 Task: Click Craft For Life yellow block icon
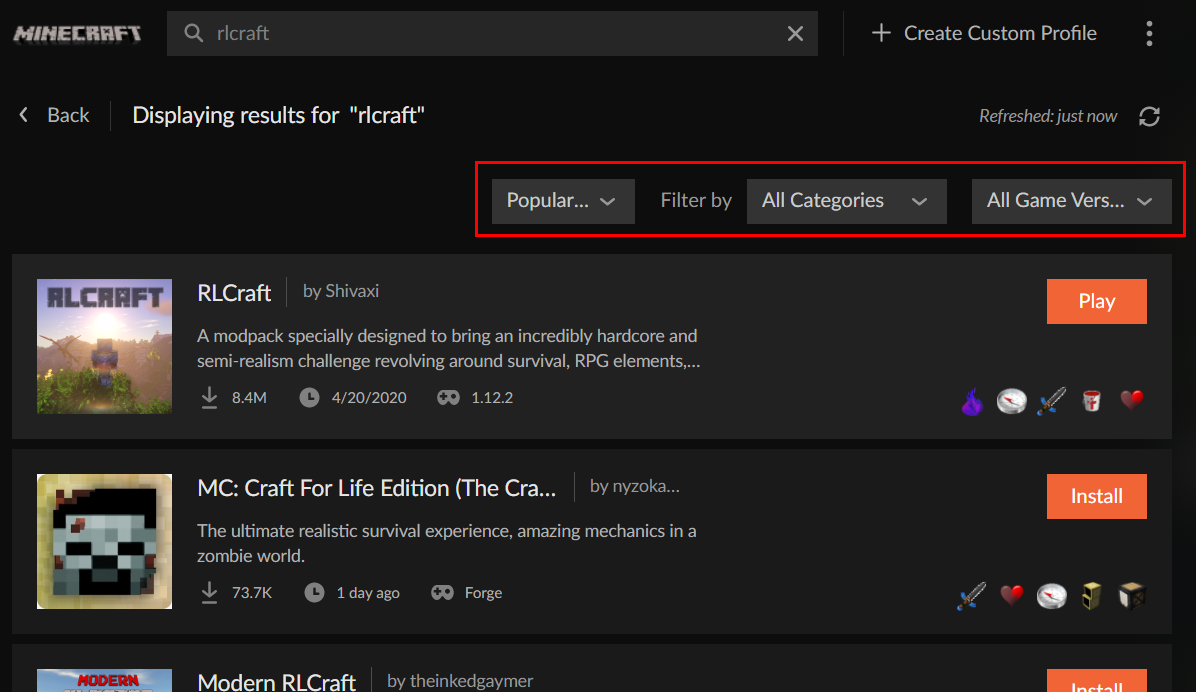1092,596
